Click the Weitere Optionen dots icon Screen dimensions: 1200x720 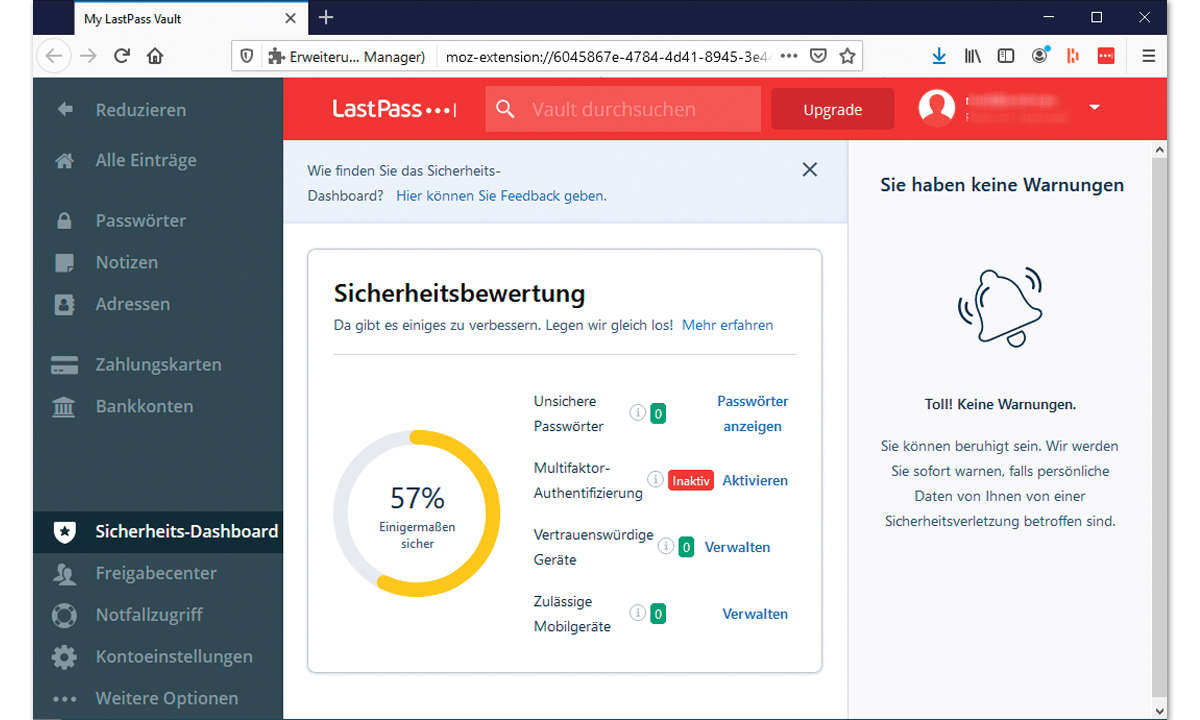[x=64, y=699]
